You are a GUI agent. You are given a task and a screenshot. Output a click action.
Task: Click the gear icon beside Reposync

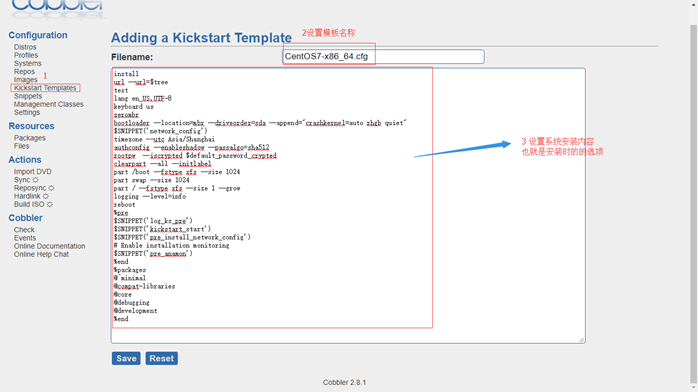click(x=51, y=188)
